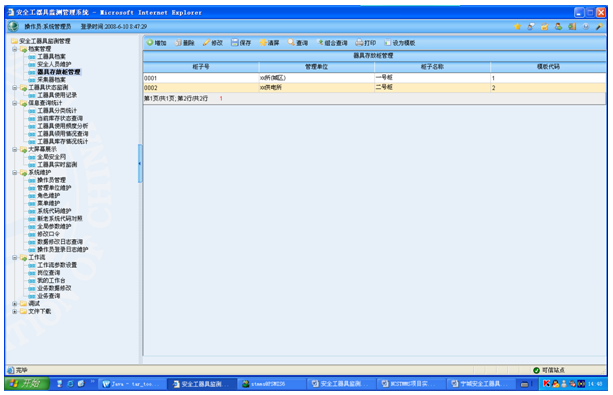
Task: Open 工器具档案 in the tree
Action: coord(51,57)
